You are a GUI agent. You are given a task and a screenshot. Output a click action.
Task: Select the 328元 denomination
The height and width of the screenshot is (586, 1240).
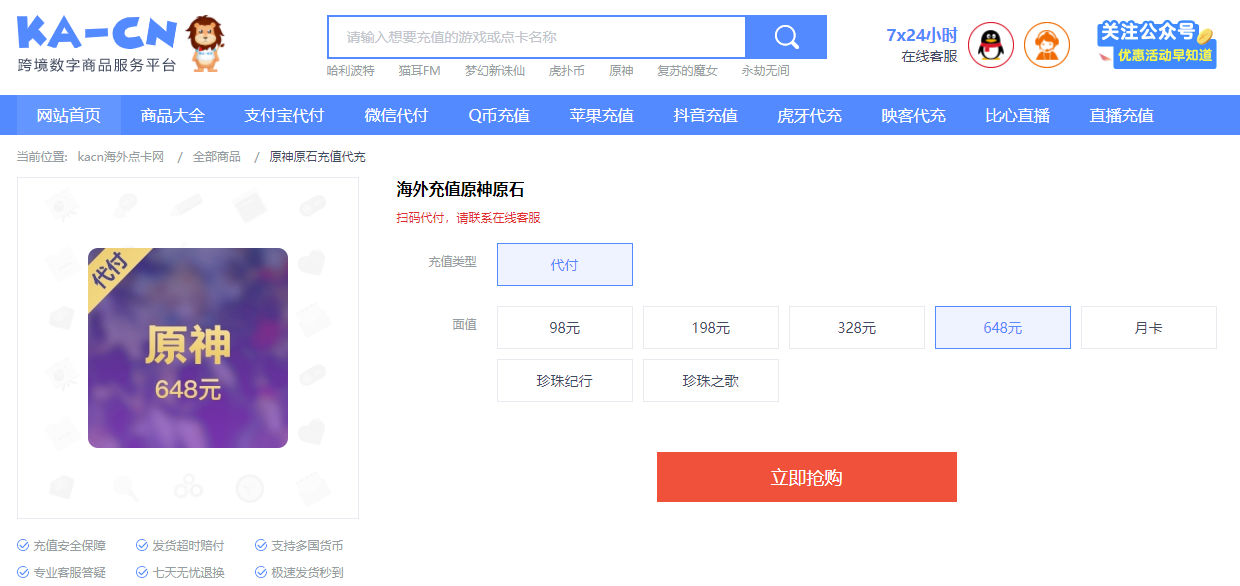pos(857,328)
